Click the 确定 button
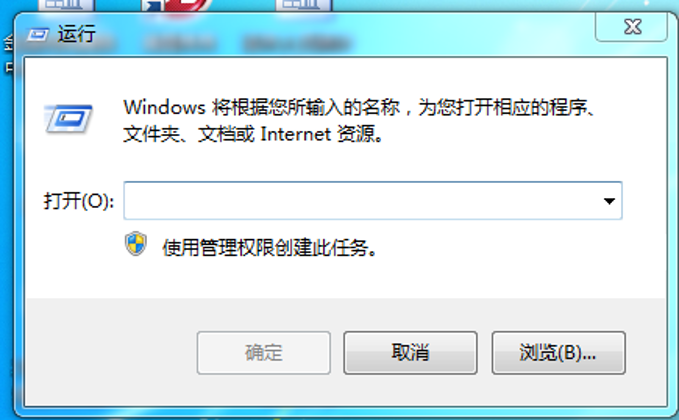Image resolution: width=679 pixels, height=420 pixels. [x=263, y=353]
